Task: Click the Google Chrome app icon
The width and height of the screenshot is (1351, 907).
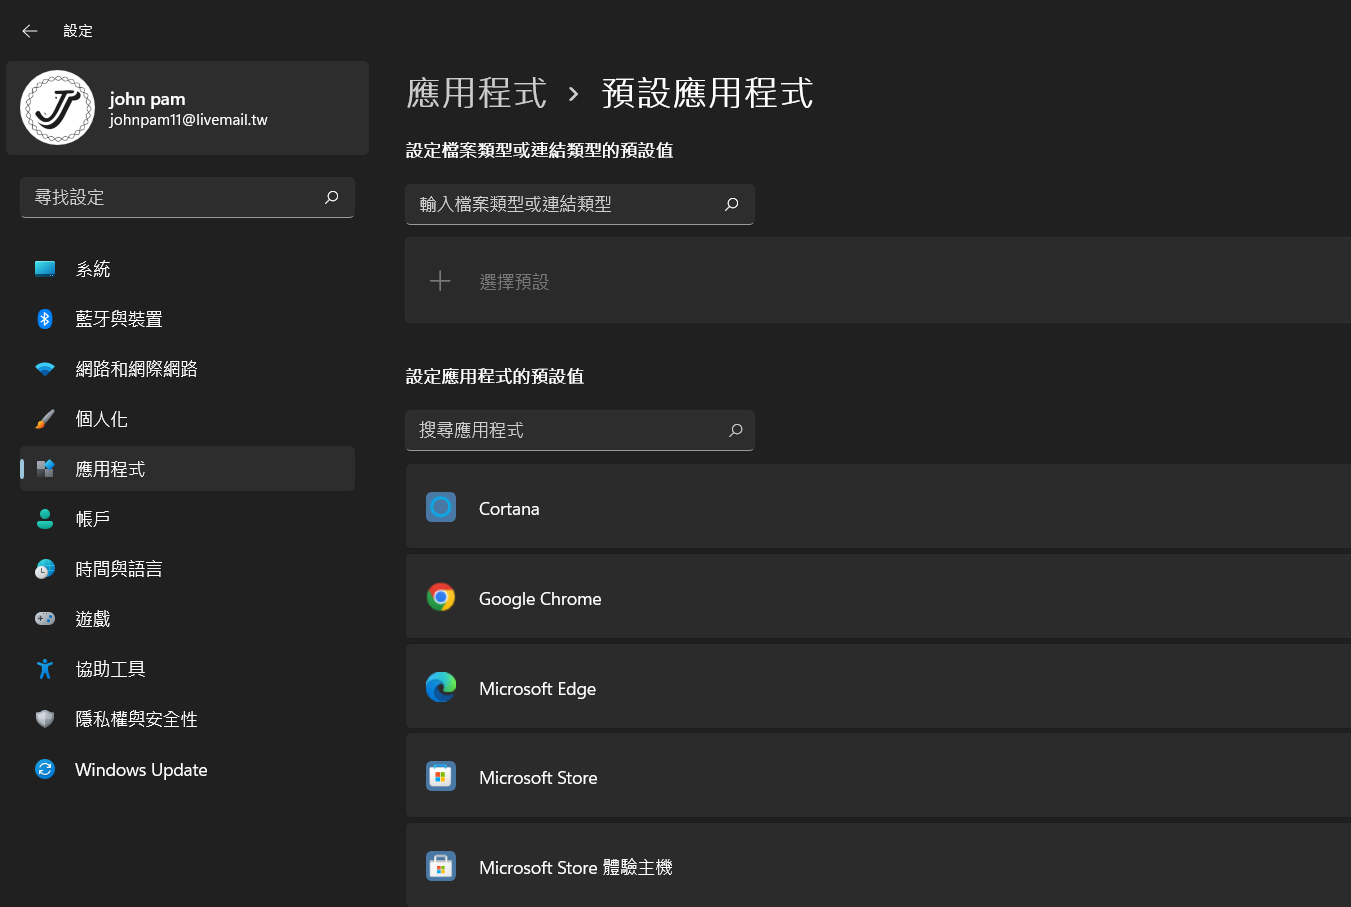Action: (x=441, y=597)
